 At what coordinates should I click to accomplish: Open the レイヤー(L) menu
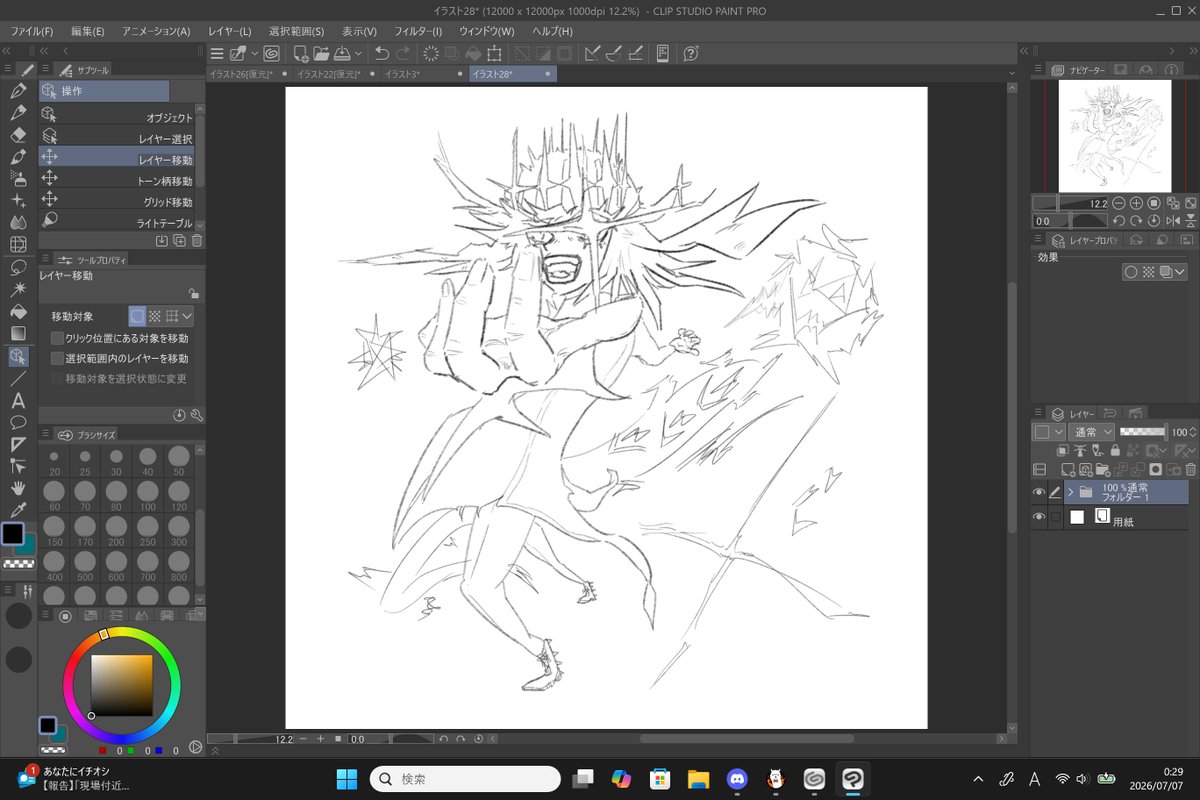pos(230,31)
